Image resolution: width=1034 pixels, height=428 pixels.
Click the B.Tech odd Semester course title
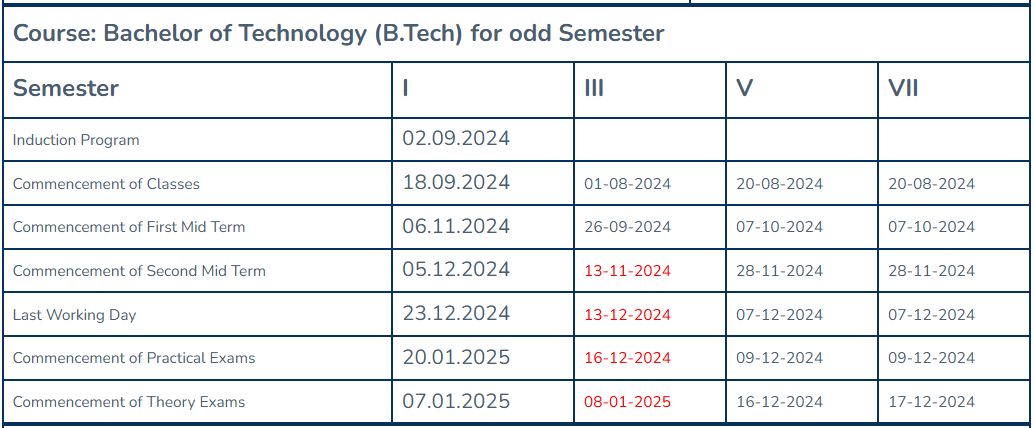(x=338, y=33)
